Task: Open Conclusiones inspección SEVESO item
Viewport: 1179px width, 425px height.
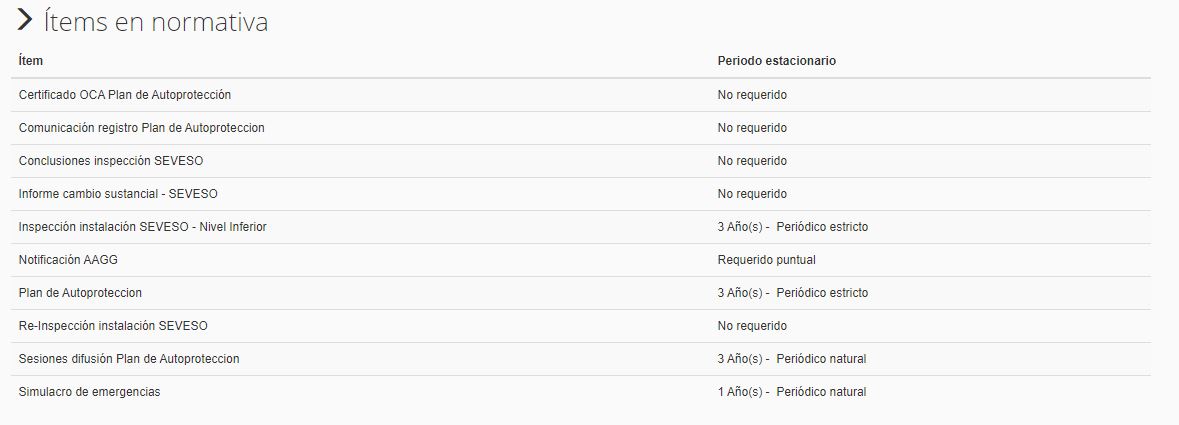Action: pyautogui.click(x=111, y=161)
